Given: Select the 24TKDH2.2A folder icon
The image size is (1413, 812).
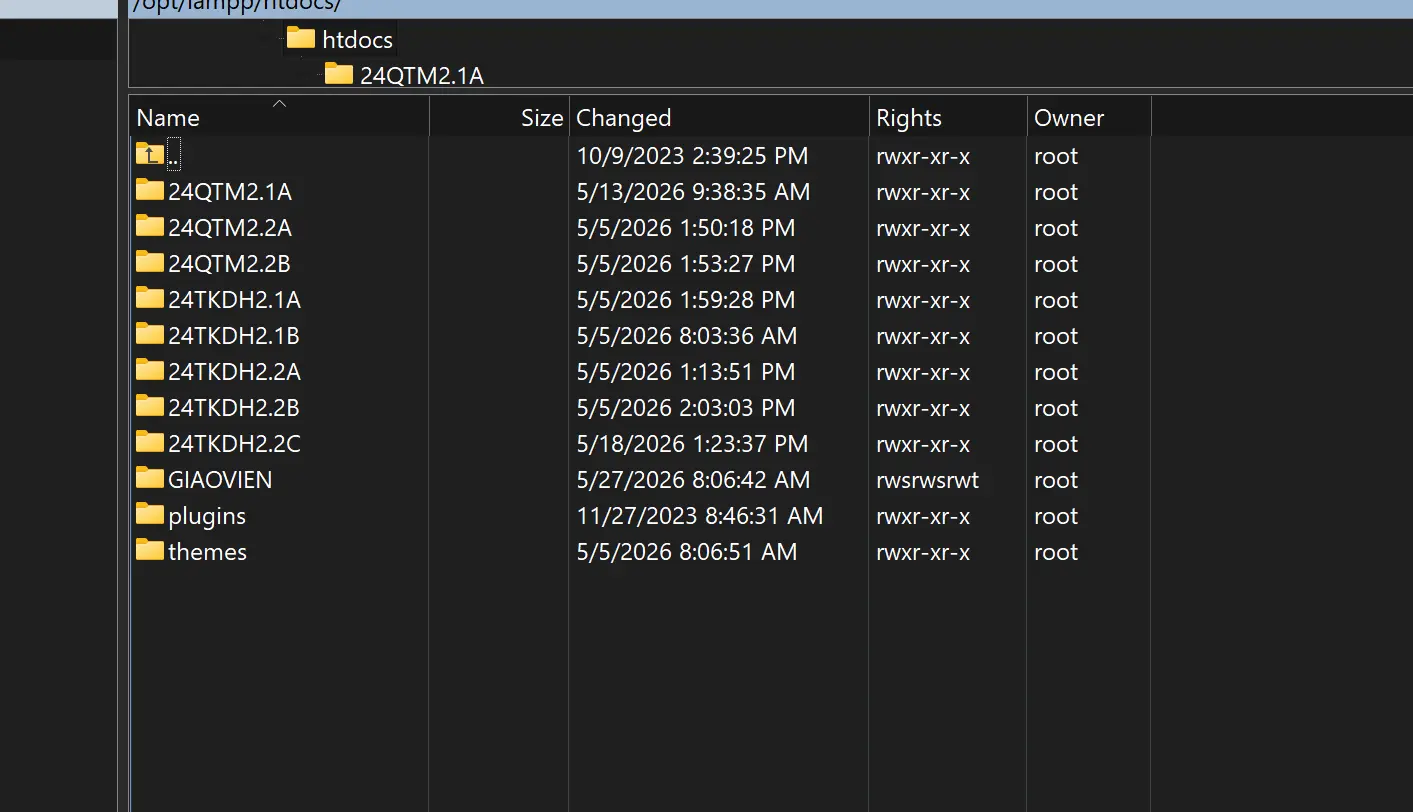Looking at the screenshot, I should 150,370.
